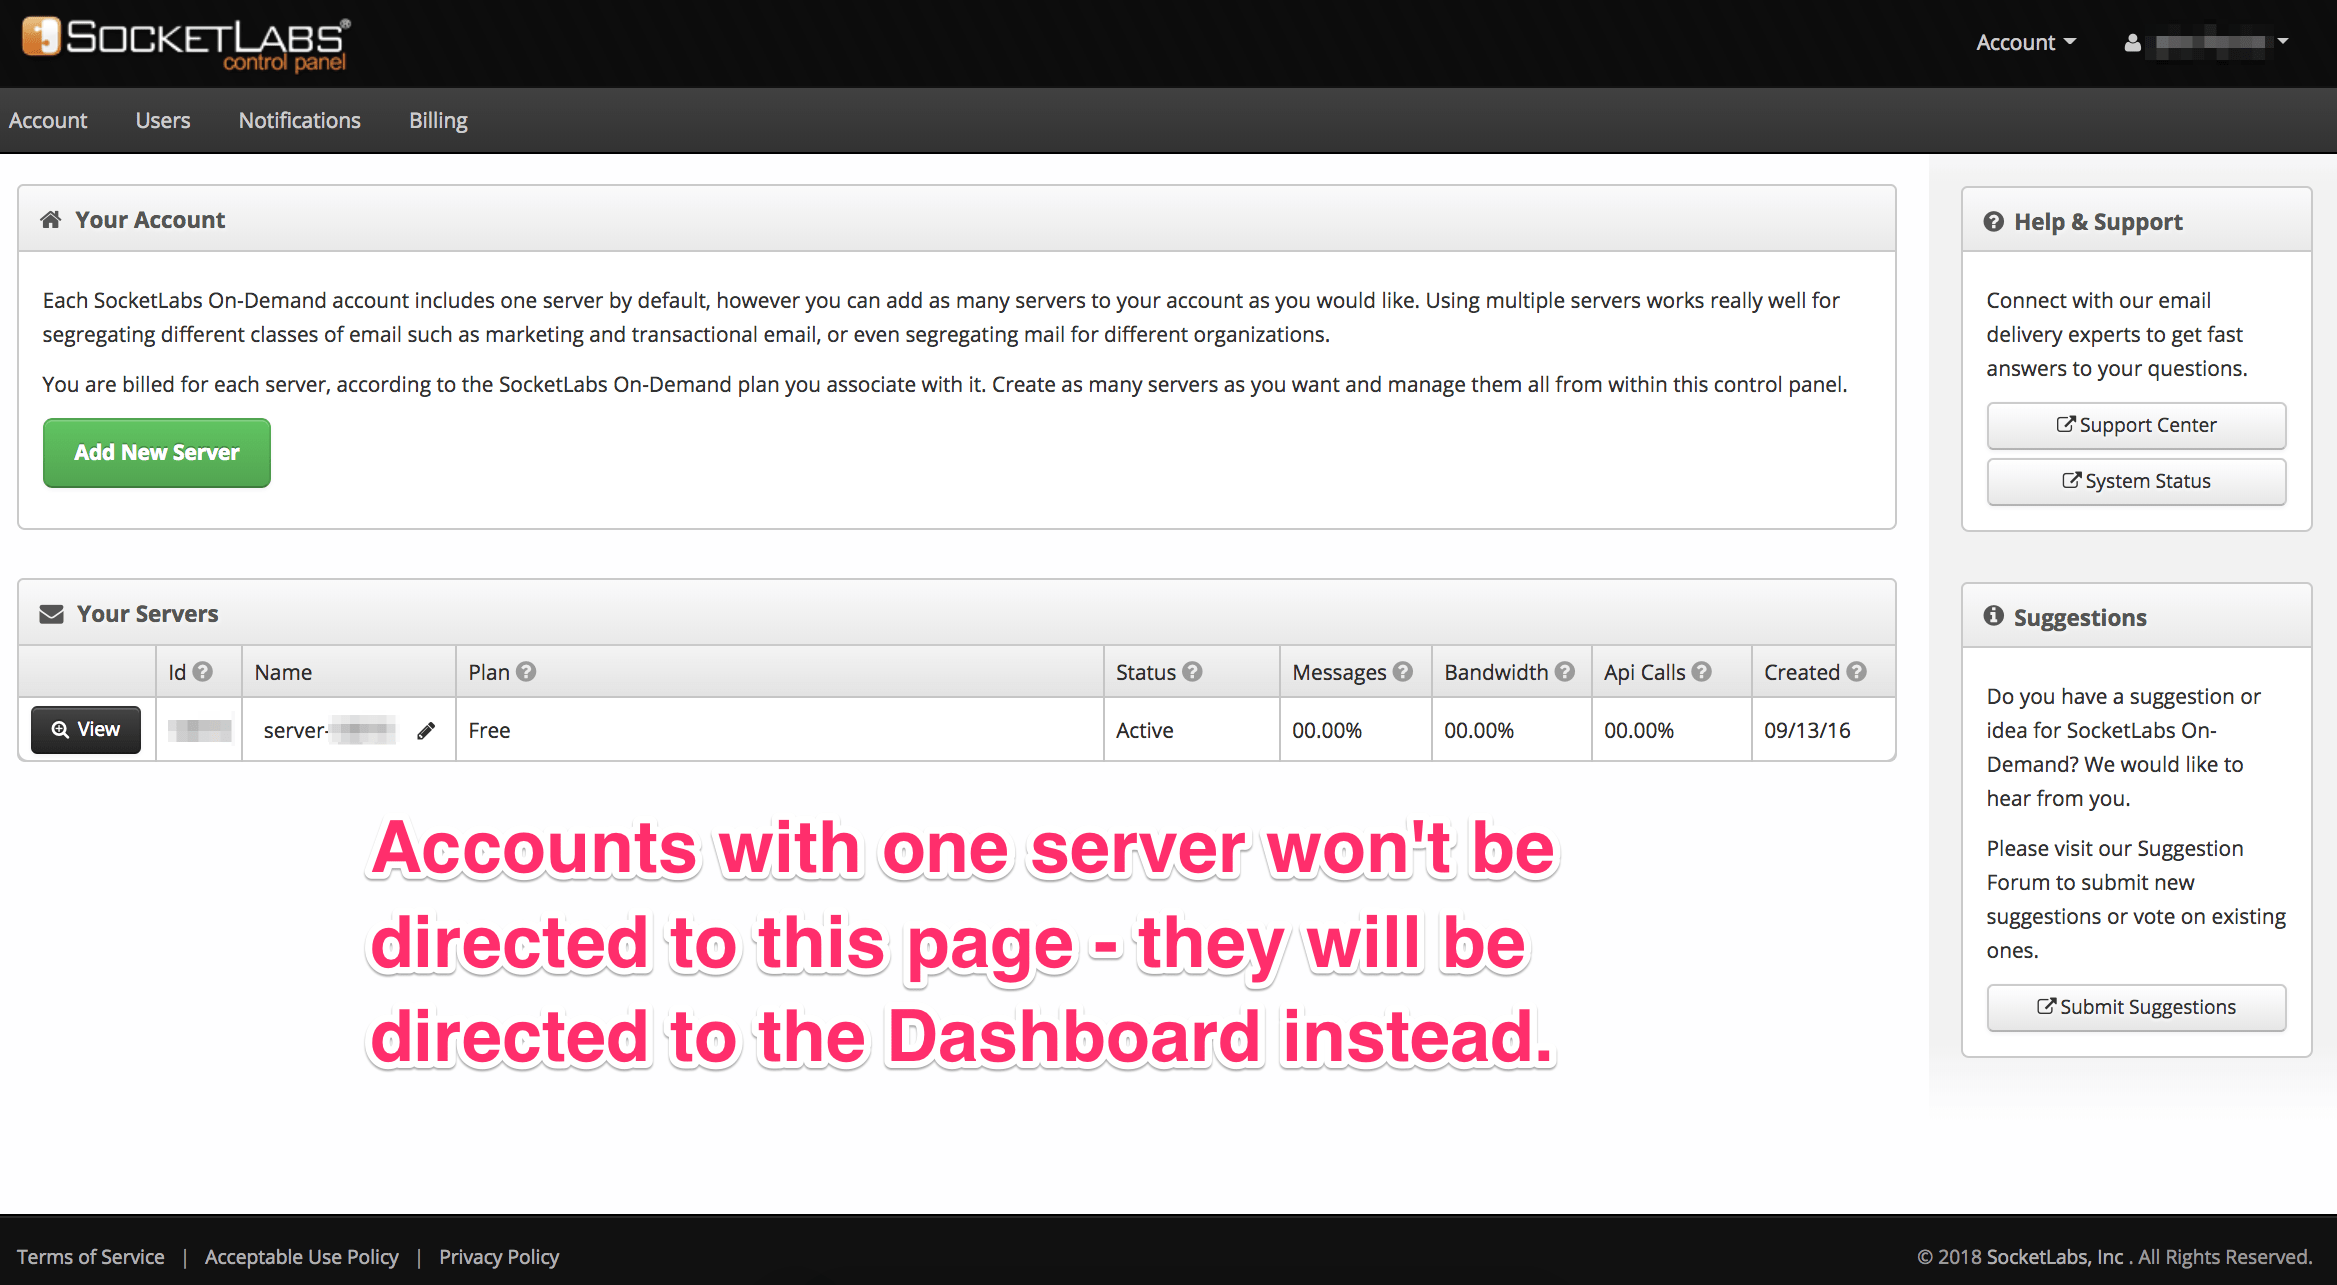This screenshot has height=1285, width=2337.
Task: Click the envelope icon on Your Servers header
Action: tap(51, 613)
